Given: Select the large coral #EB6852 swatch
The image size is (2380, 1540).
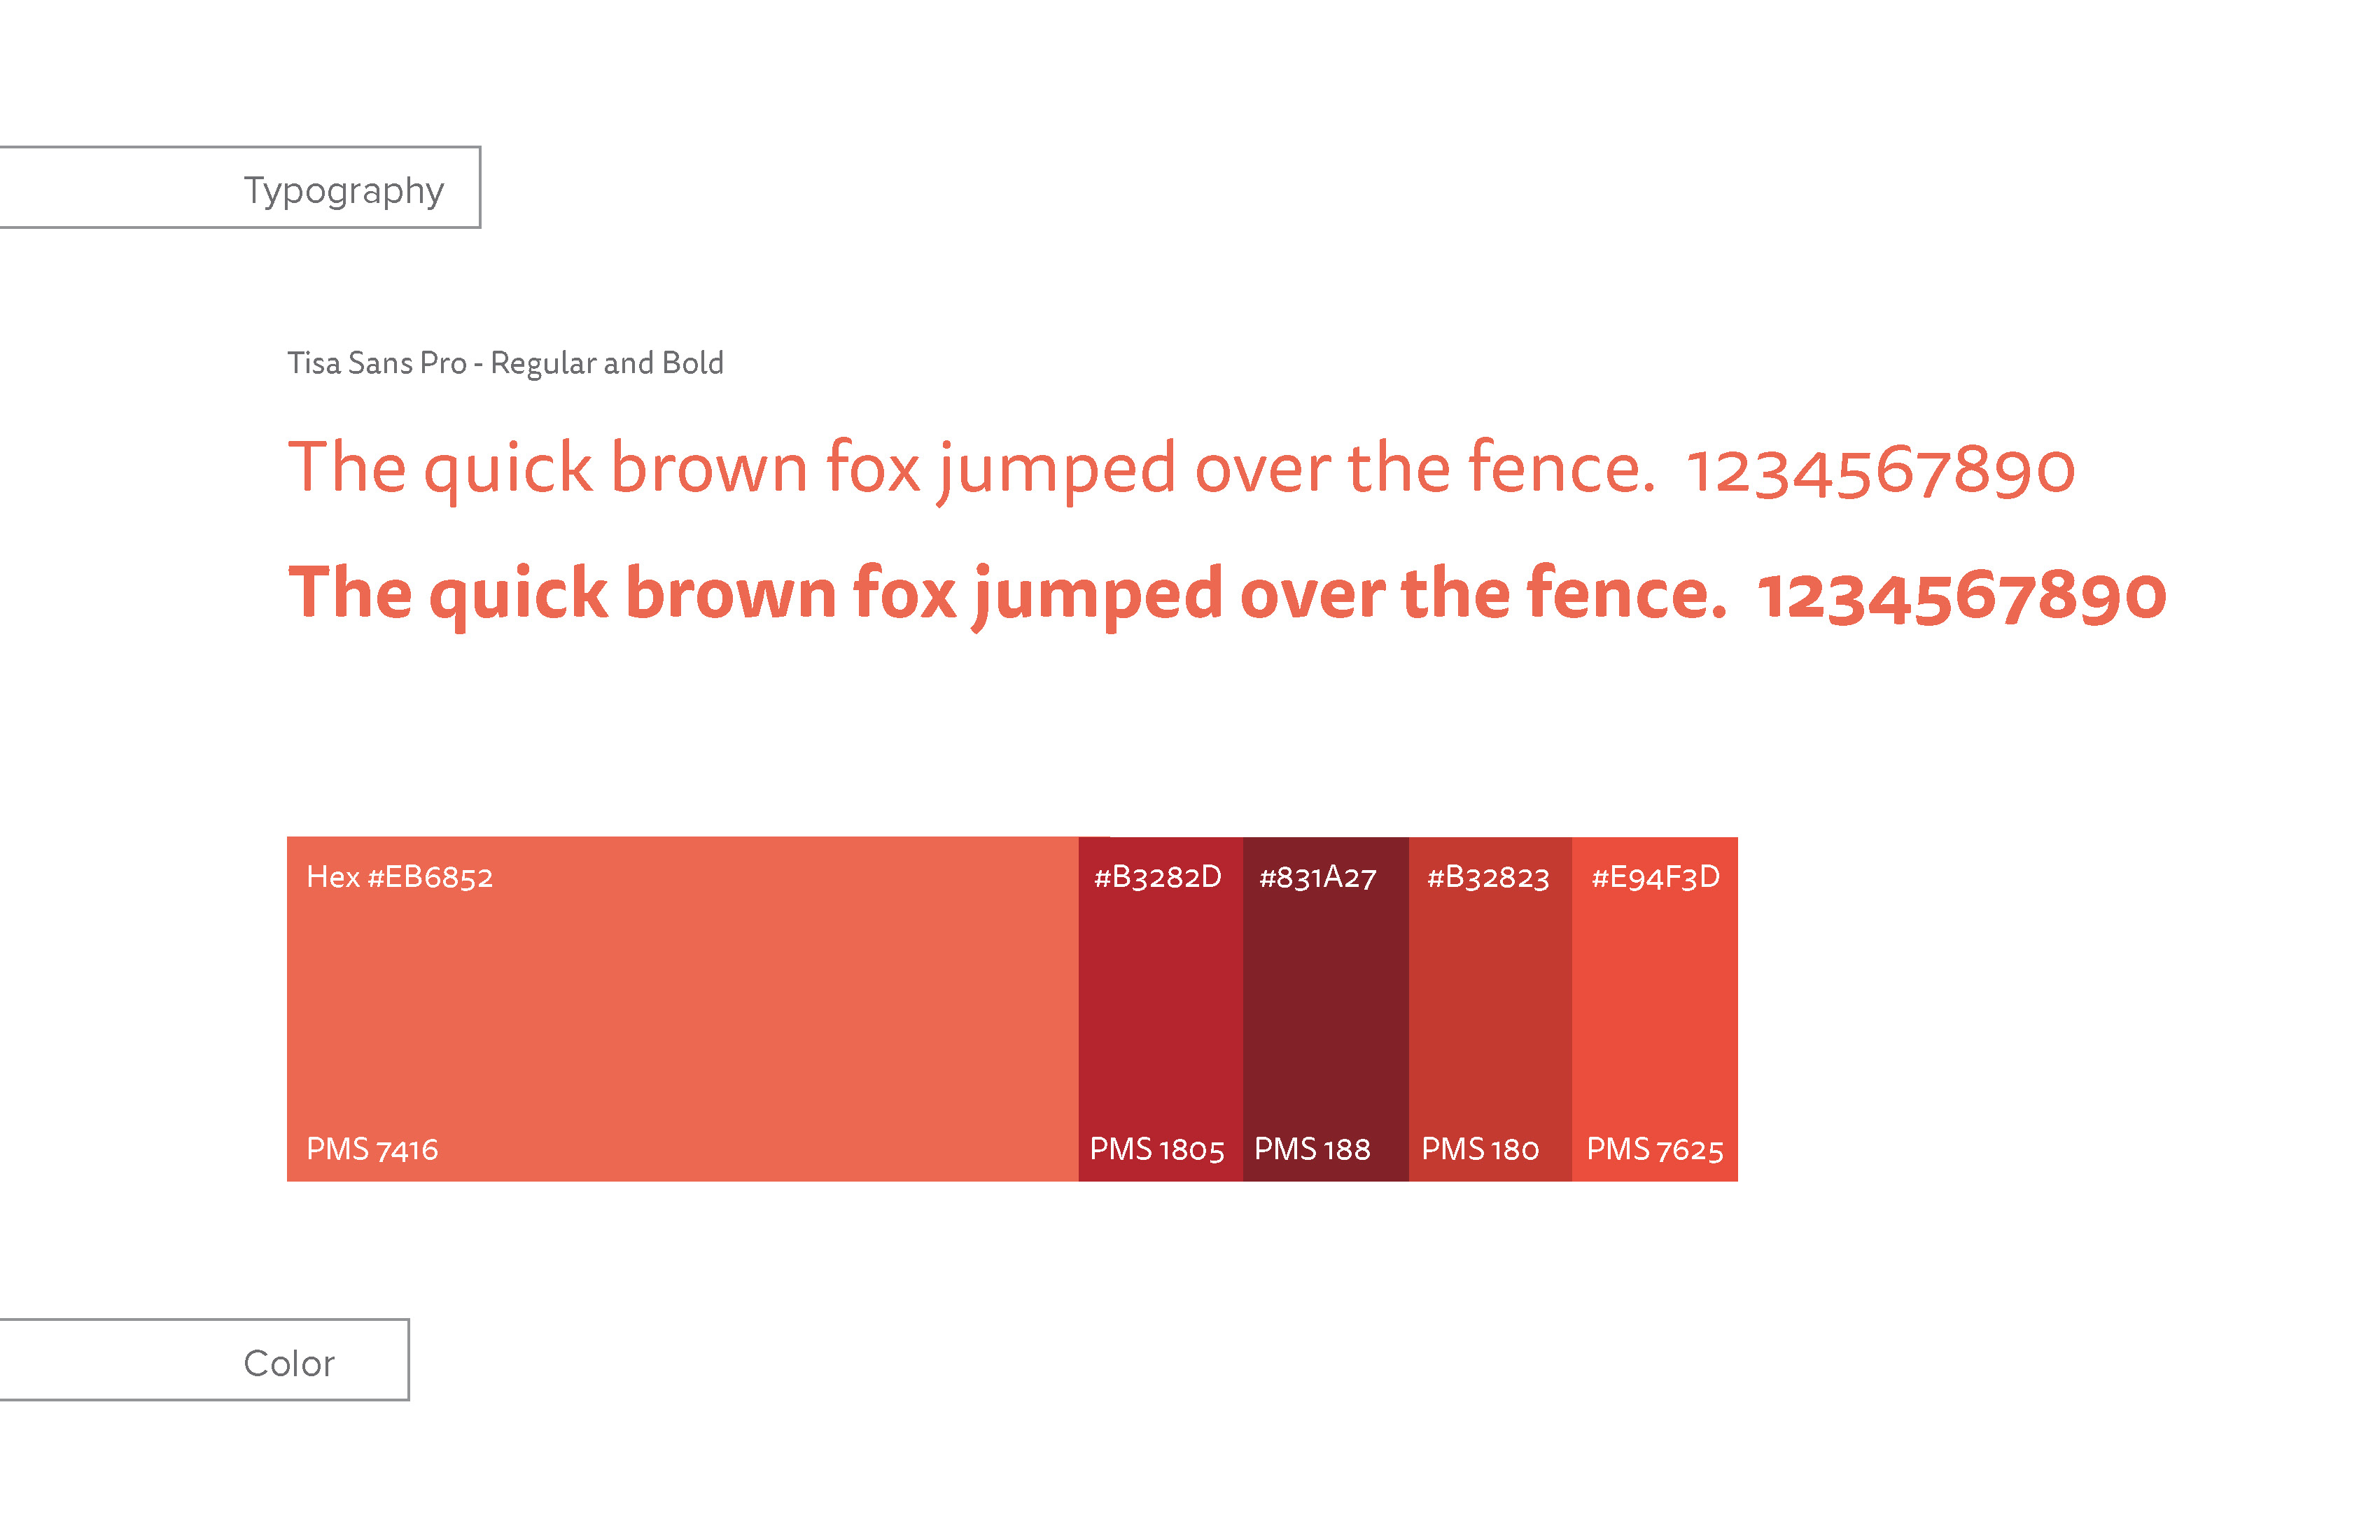Looking at the screenshot, I should (x=682, y=1010).
